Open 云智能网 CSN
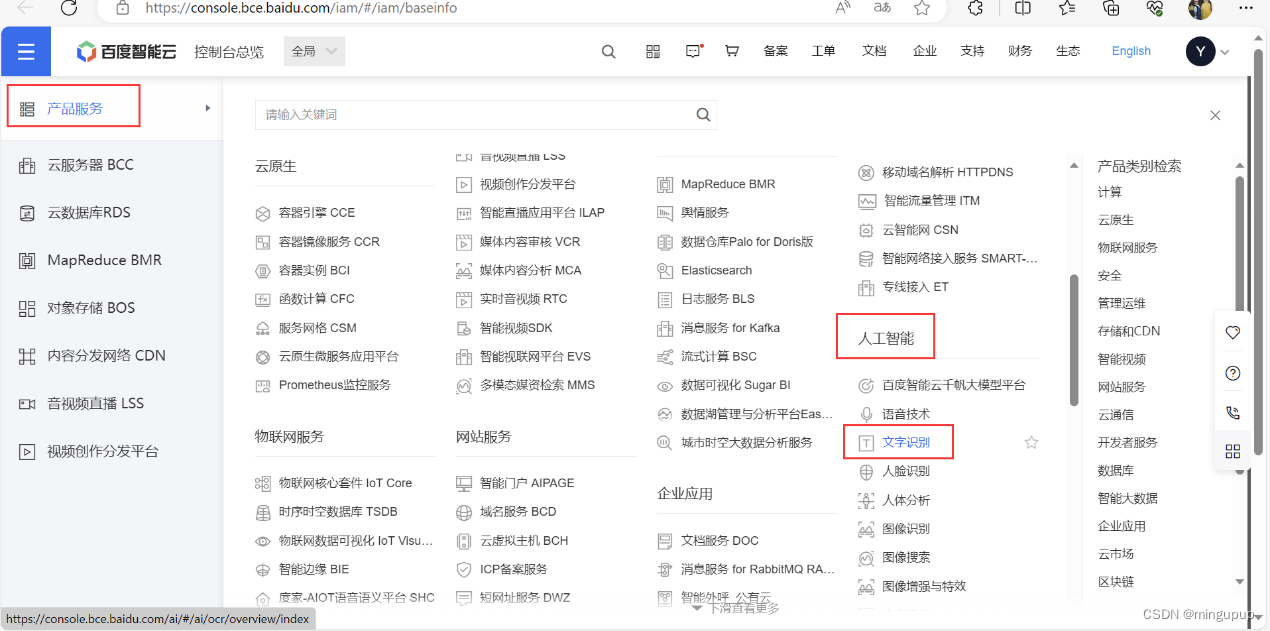Image resolution: width=1270 pixels, height=631 pixels. (x=920, y=230)
